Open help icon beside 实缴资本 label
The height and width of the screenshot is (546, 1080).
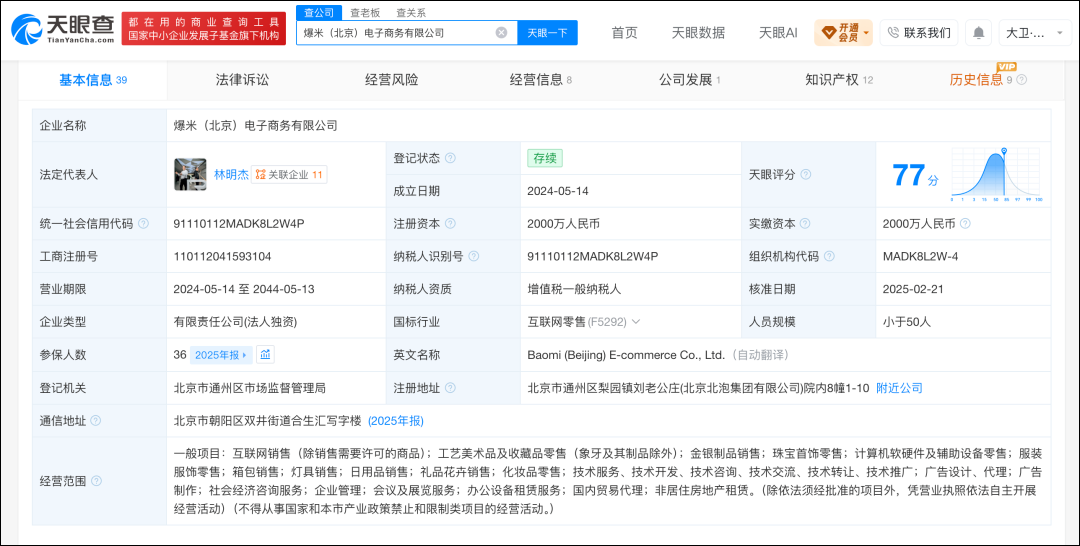[804, 224]
